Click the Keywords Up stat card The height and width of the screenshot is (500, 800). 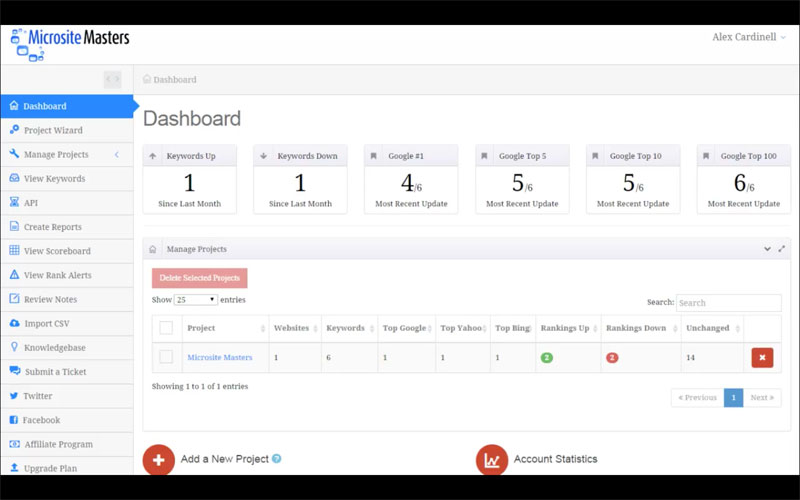tap(190, 179)
